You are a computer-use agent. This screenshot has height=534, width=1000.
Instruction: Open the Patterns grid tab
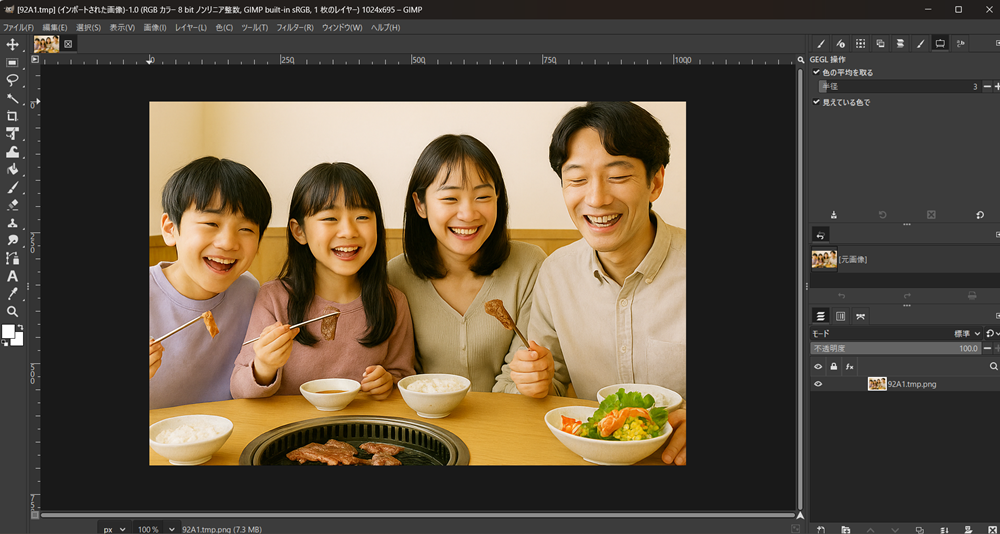click(x=860, y=43)
